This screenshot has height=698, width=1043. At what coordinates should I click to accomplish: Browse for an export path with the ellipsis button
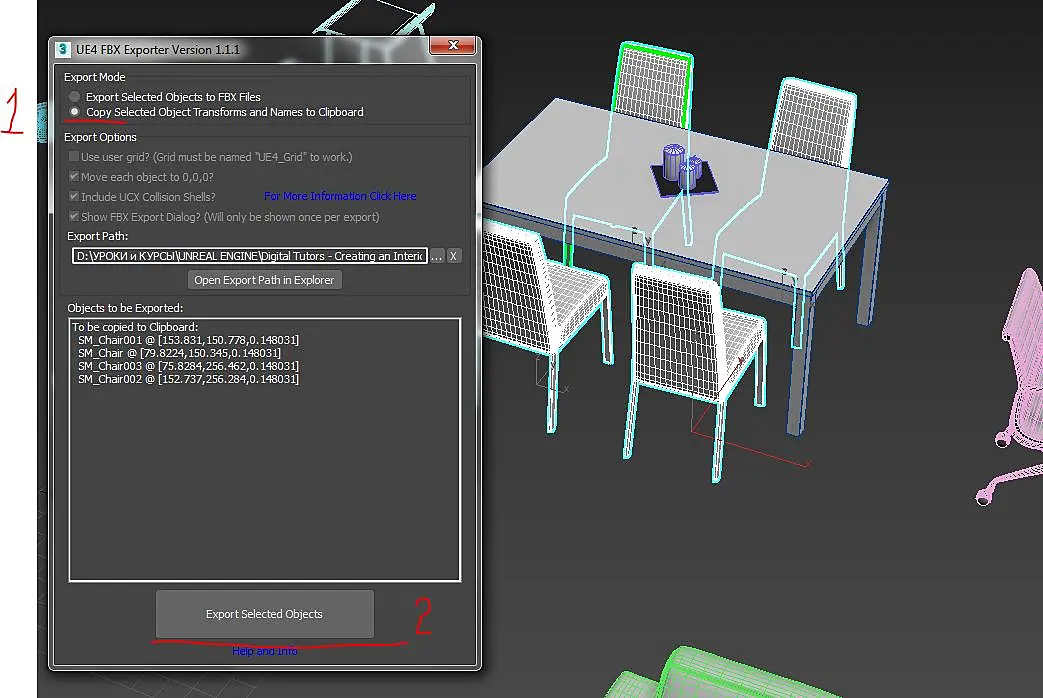click(x=436, y=256)
